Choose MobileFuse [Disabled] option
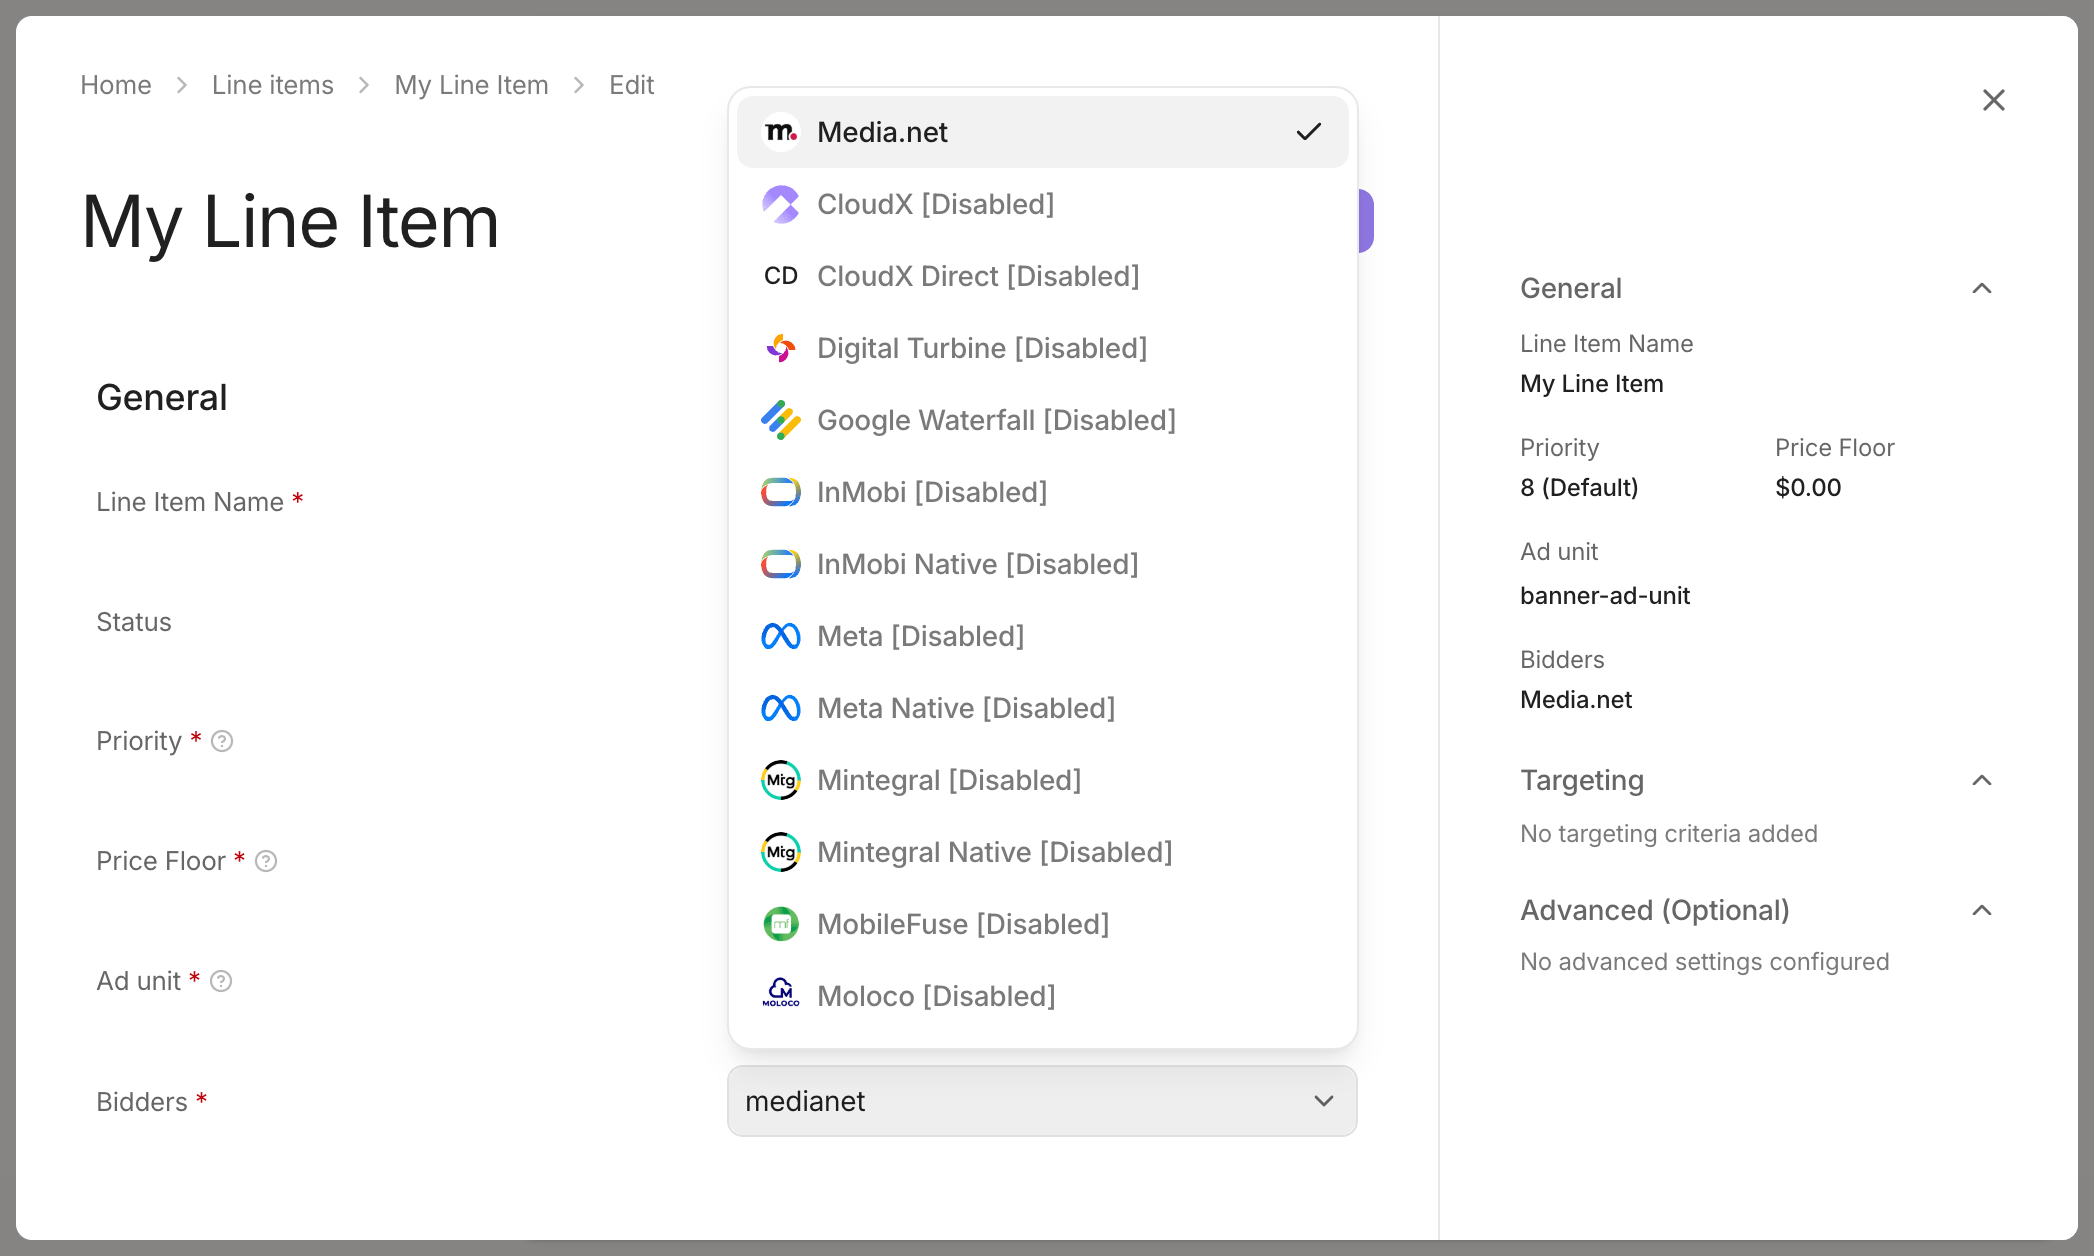This screenshot has width=2094, height=1256. point(1043,924)
